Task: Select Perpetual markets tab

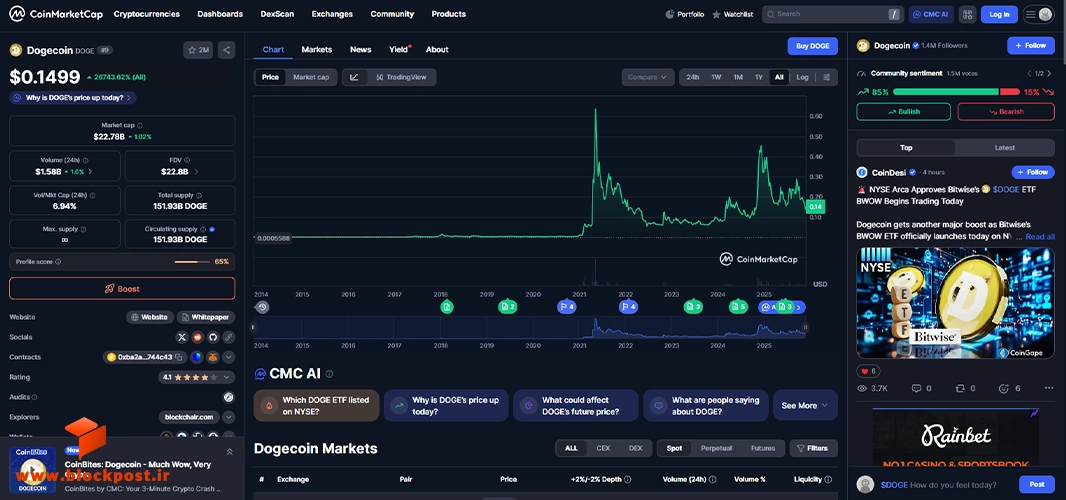Action: (x=717, y=448)
